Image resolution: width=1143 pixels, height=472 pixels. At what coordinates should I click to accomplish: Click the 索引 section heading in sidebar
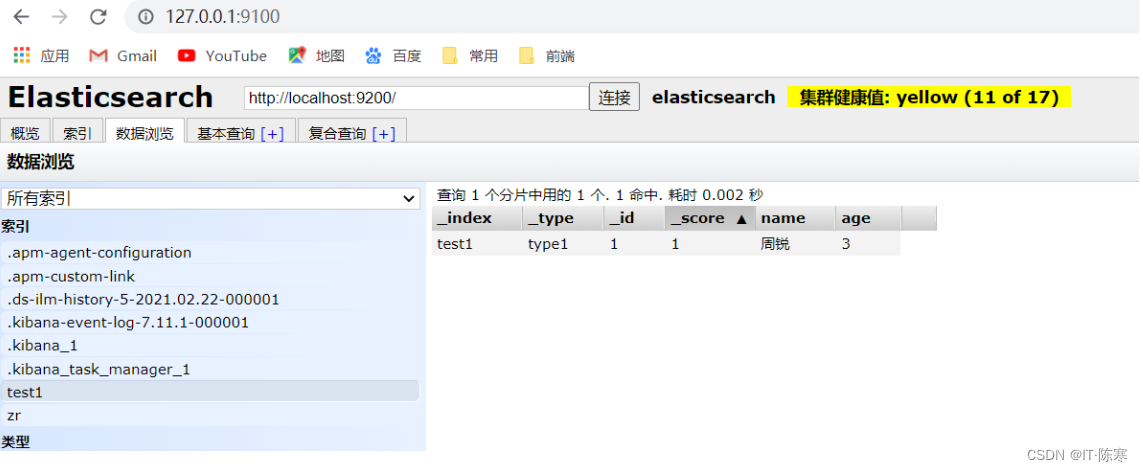(16, 227)
